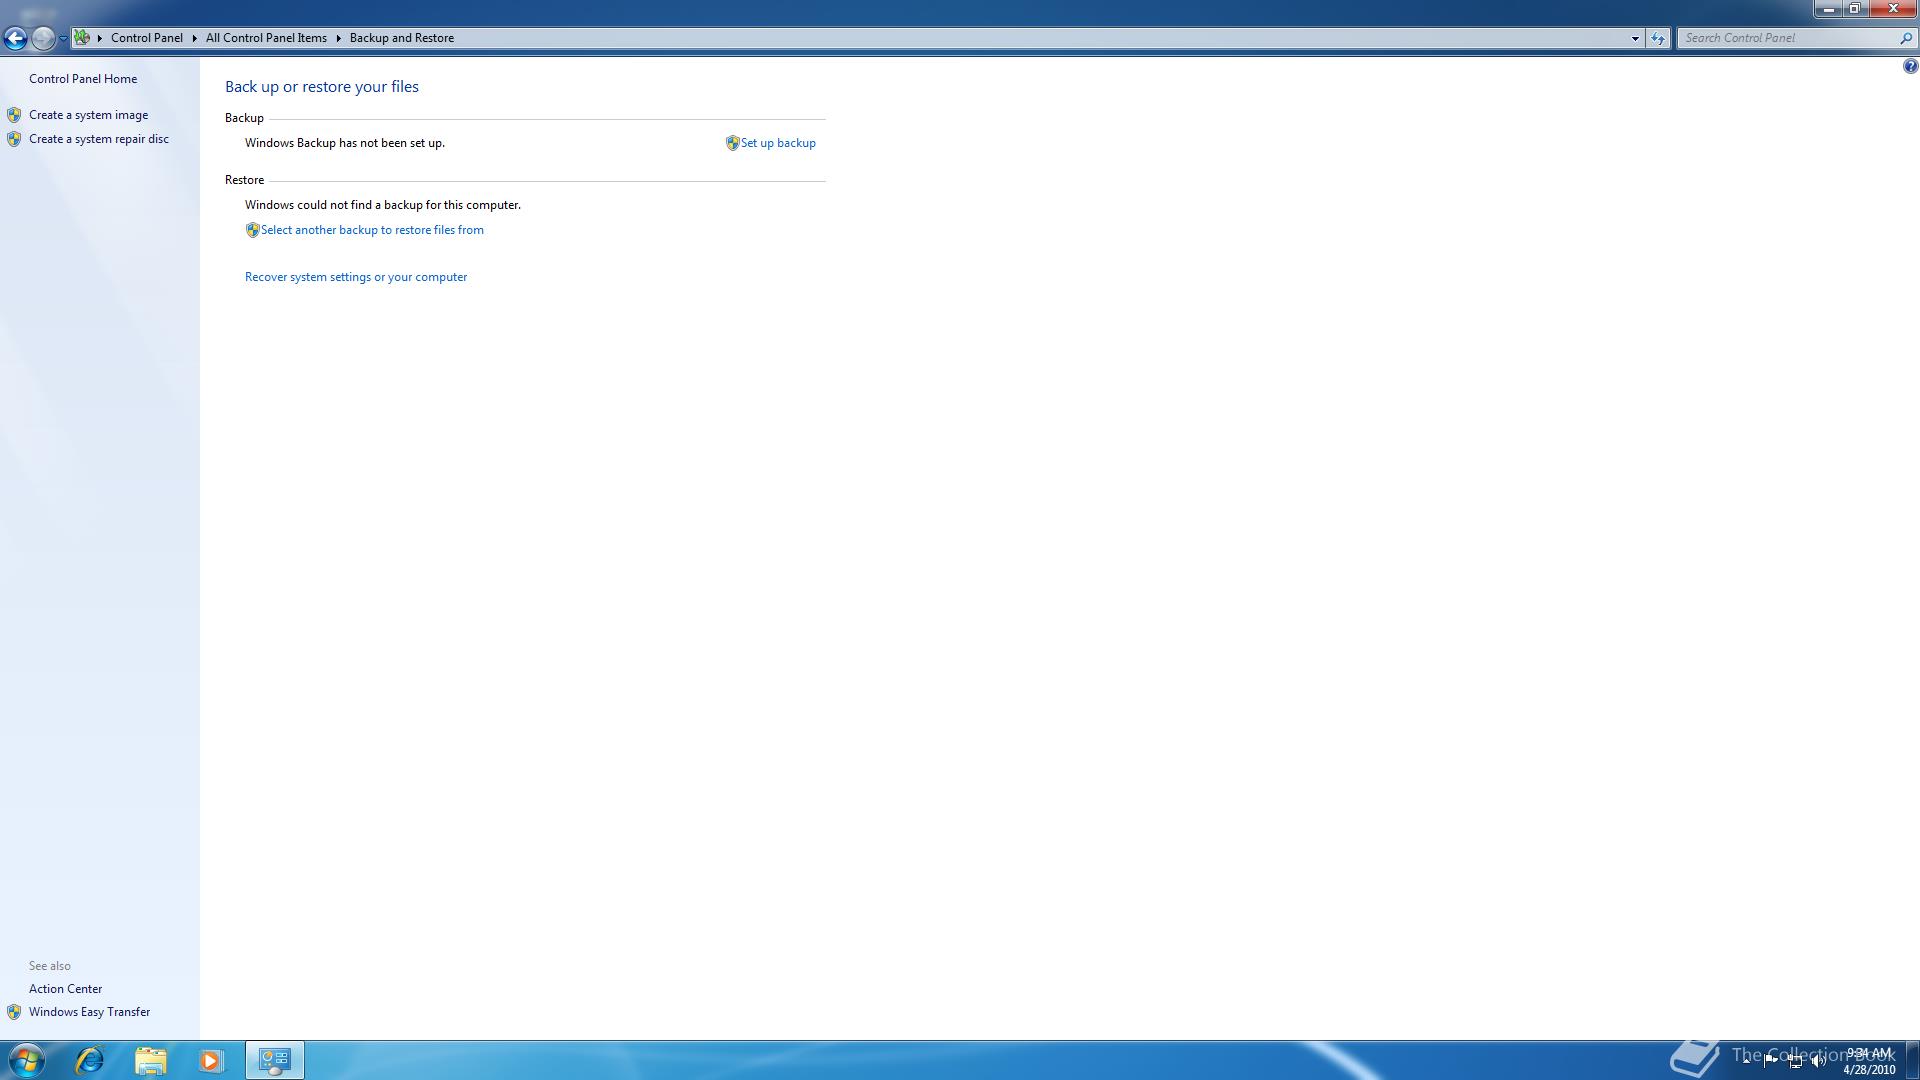Screen dimensions: 1920x1080
Task: Close the Backup and Restore window
Action: (1893, 9)
